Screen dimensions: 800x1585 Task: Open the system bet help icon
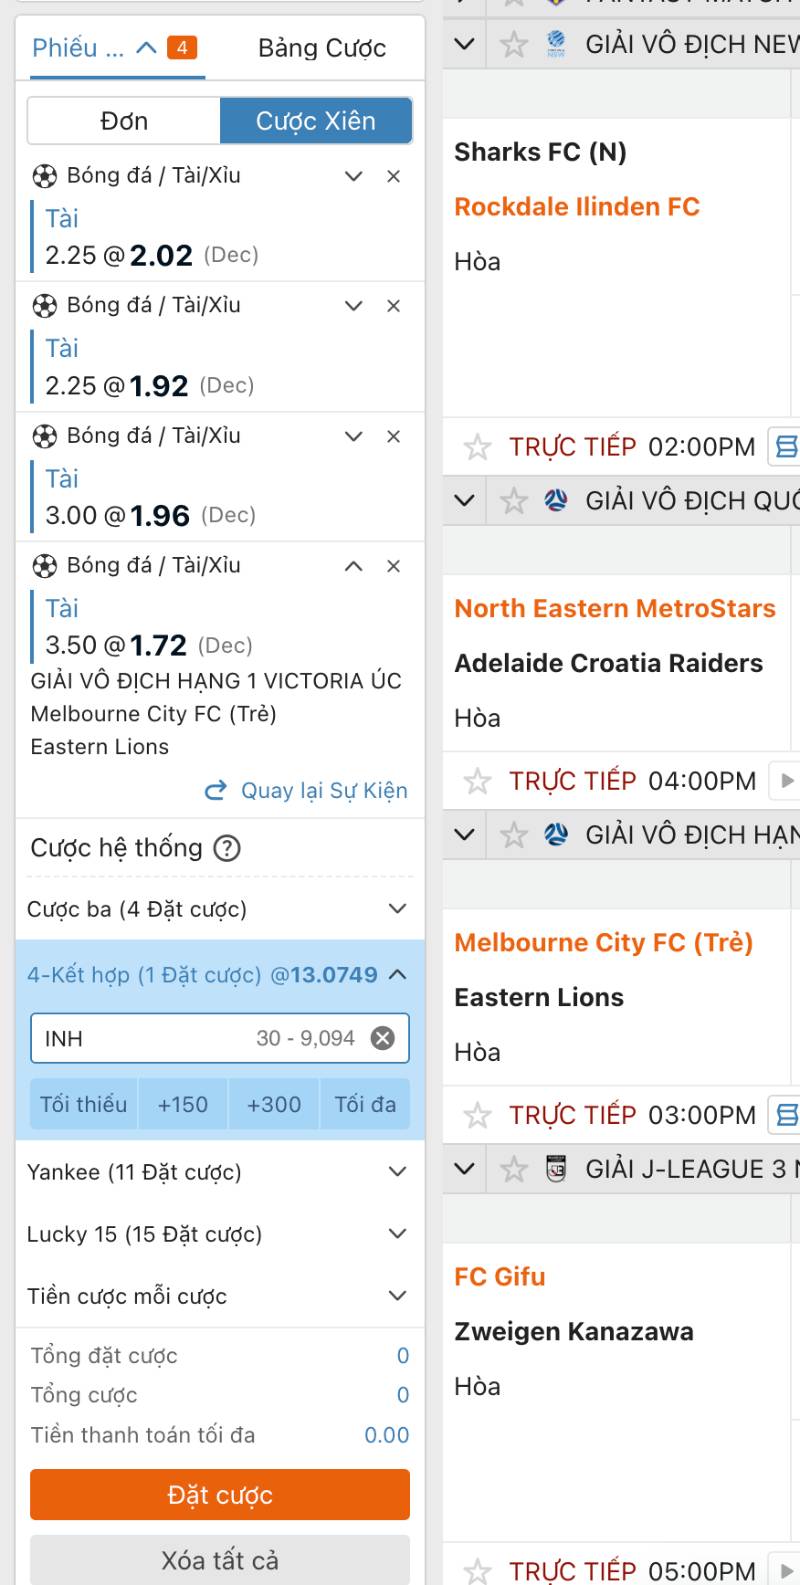(x=228, y=848)
